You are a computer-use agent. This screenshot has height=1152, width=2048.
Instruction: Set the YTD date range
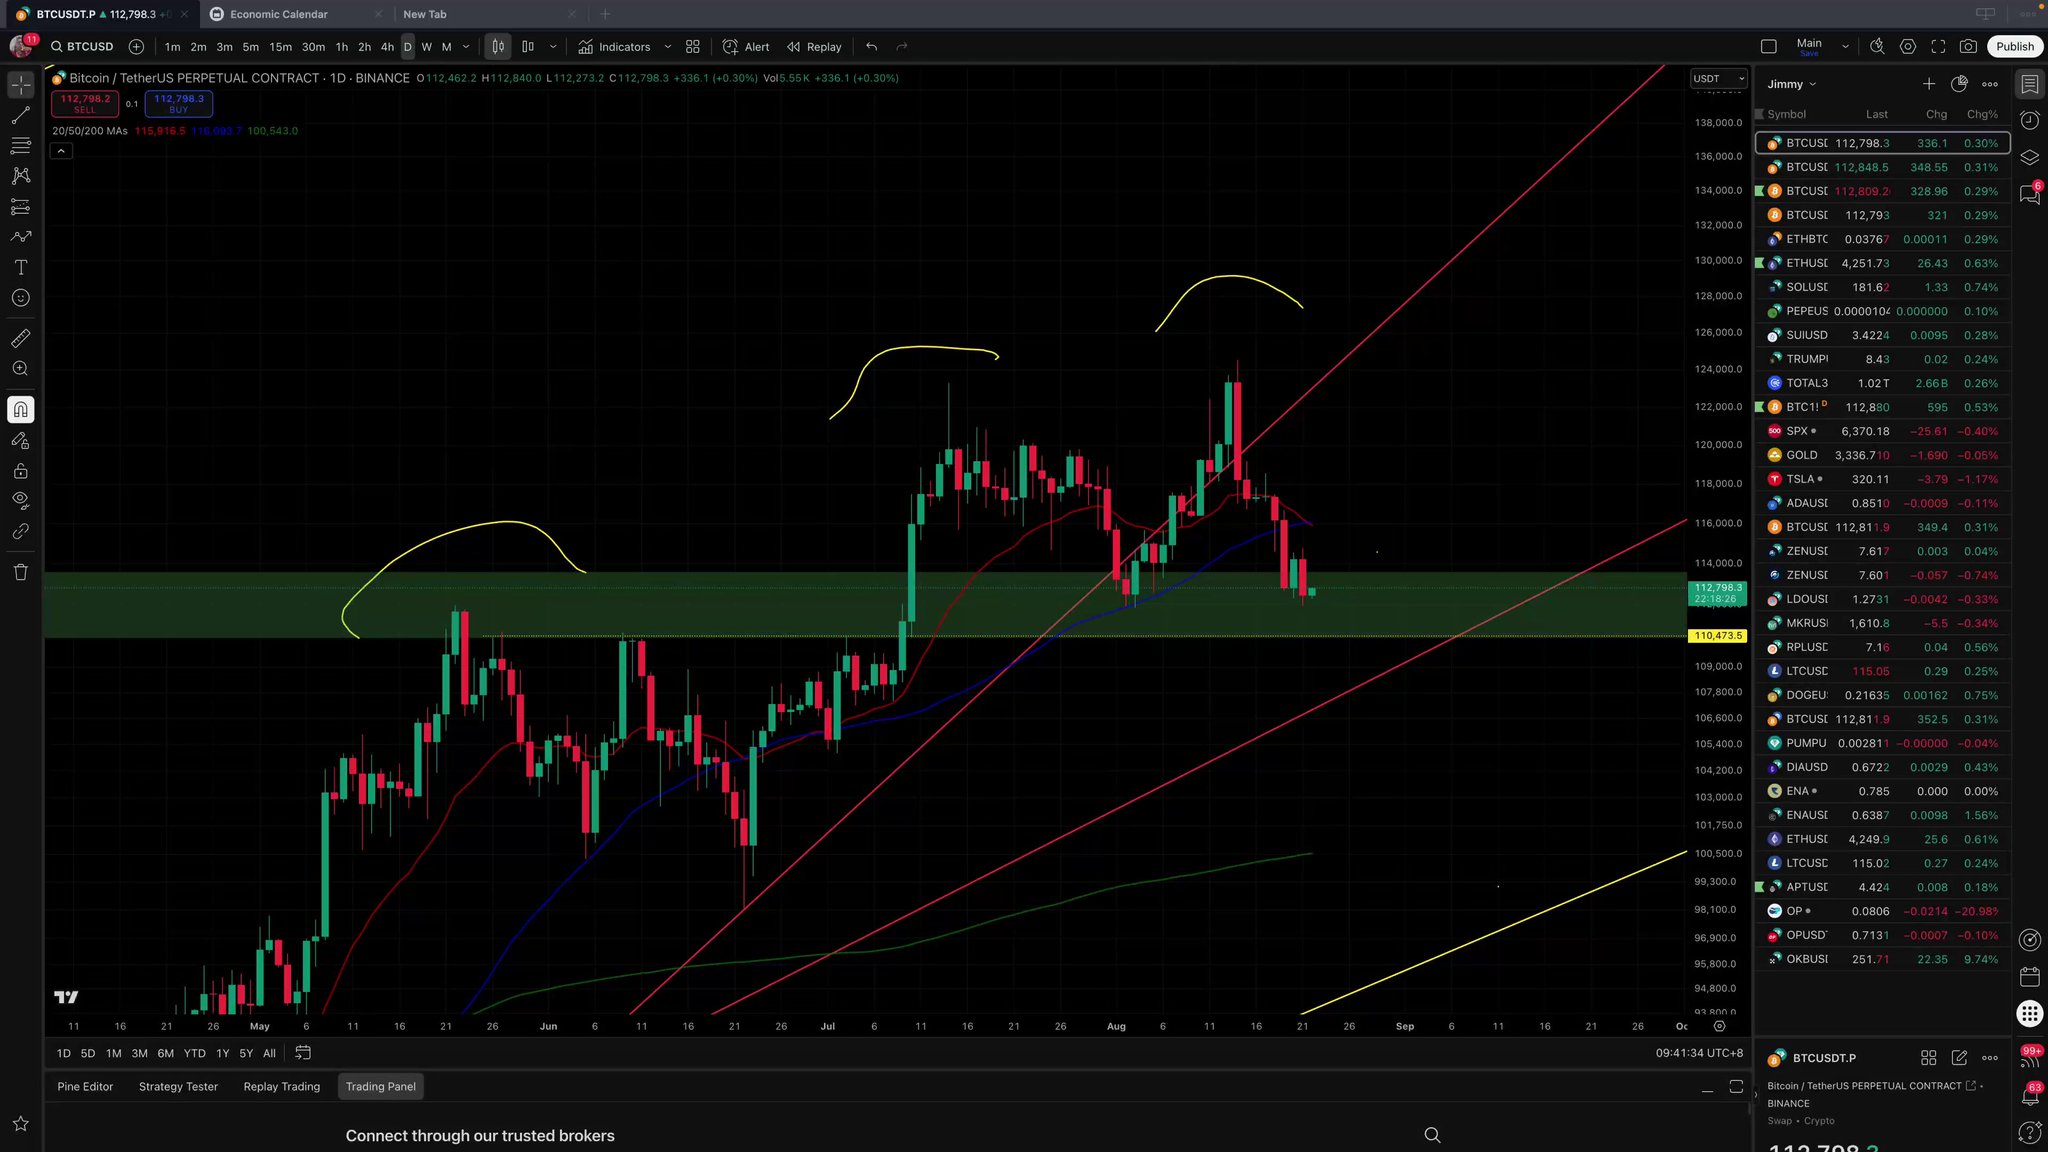[x=195, y=1053]
